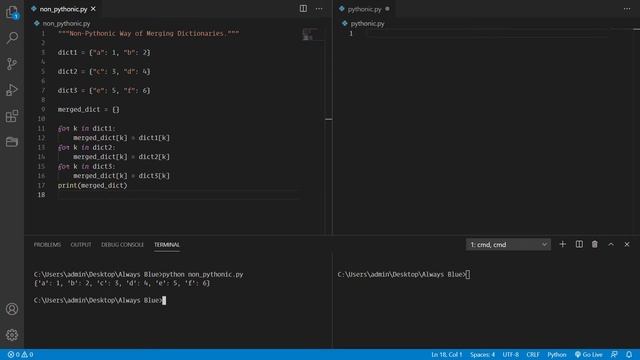This screenshot has width=640, height=360.
Task: Click left editor vertical scrollbar marker
Action: pyautogui.click(x=329, y=119)
